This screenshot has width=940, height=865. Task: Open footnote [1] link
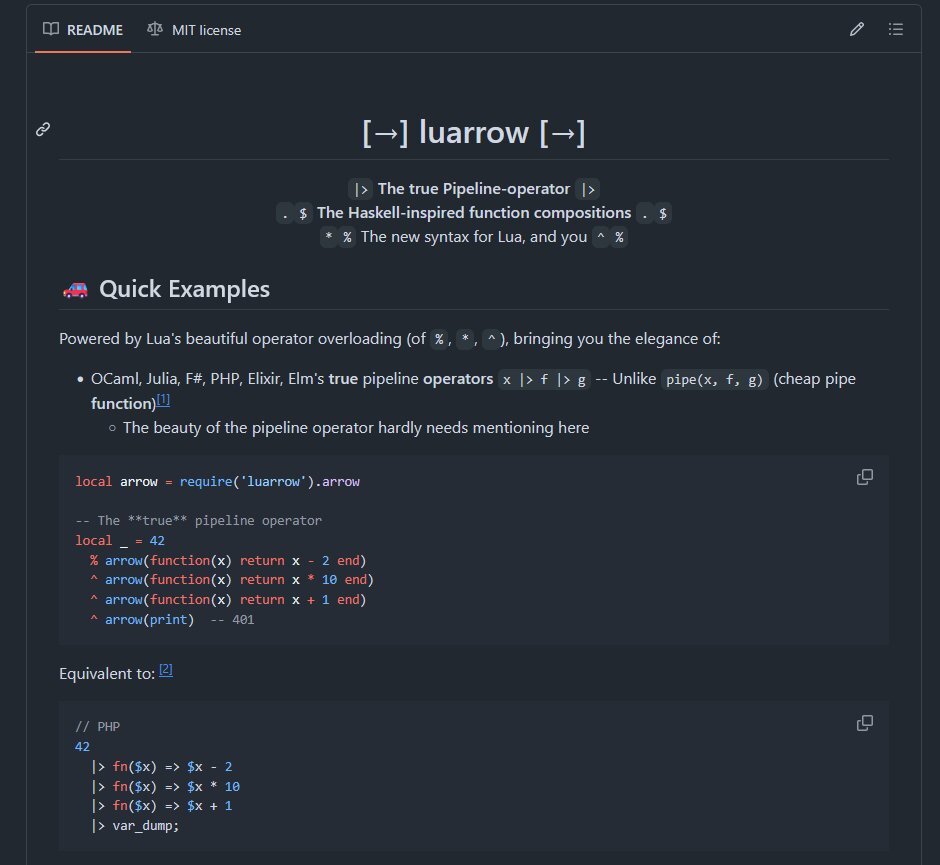163,400
